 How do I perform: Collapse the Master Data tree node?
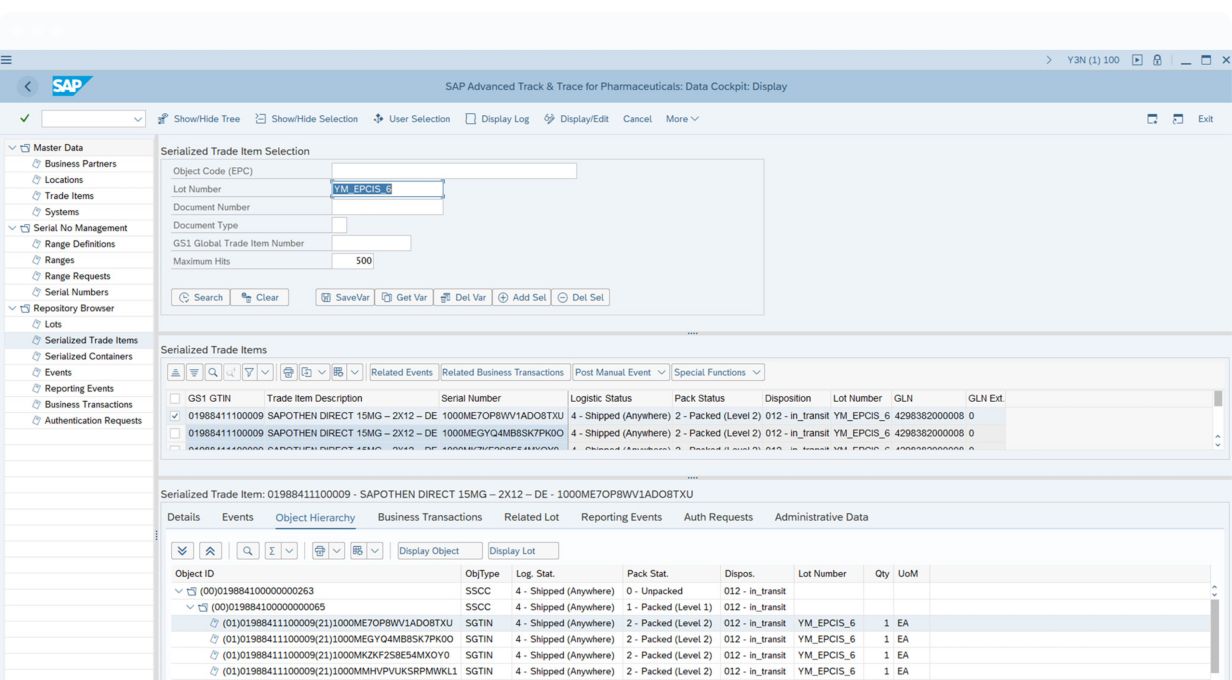click(12, 148)
